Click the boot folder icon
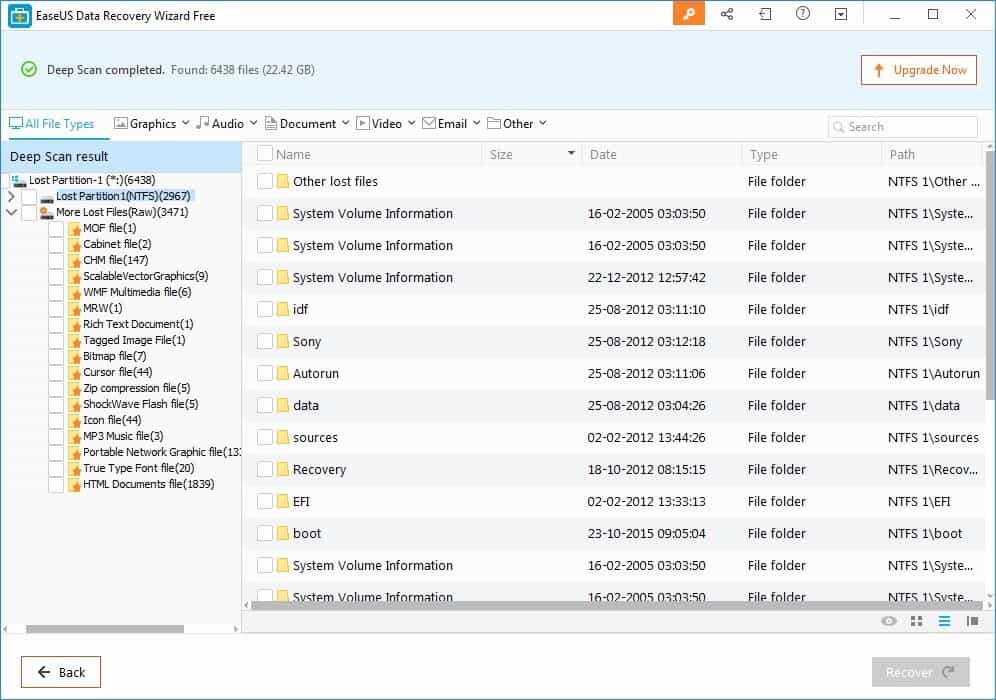The image size is (996, 700). click(283, 533)
